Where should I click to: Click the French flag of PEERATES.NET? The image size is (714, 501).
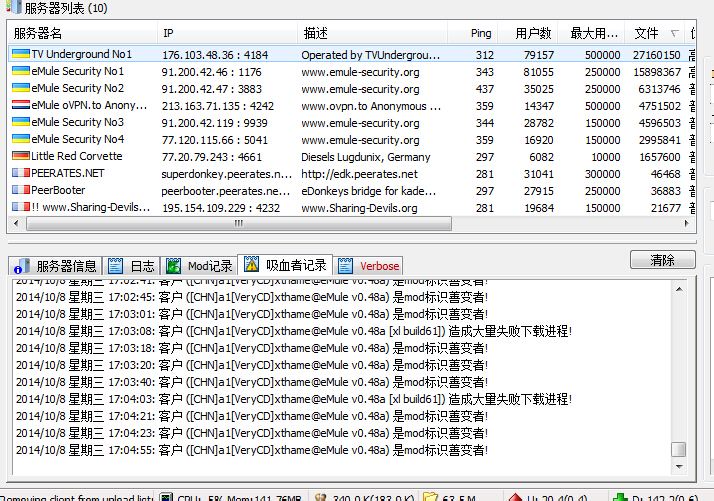[x=20, y=173]
